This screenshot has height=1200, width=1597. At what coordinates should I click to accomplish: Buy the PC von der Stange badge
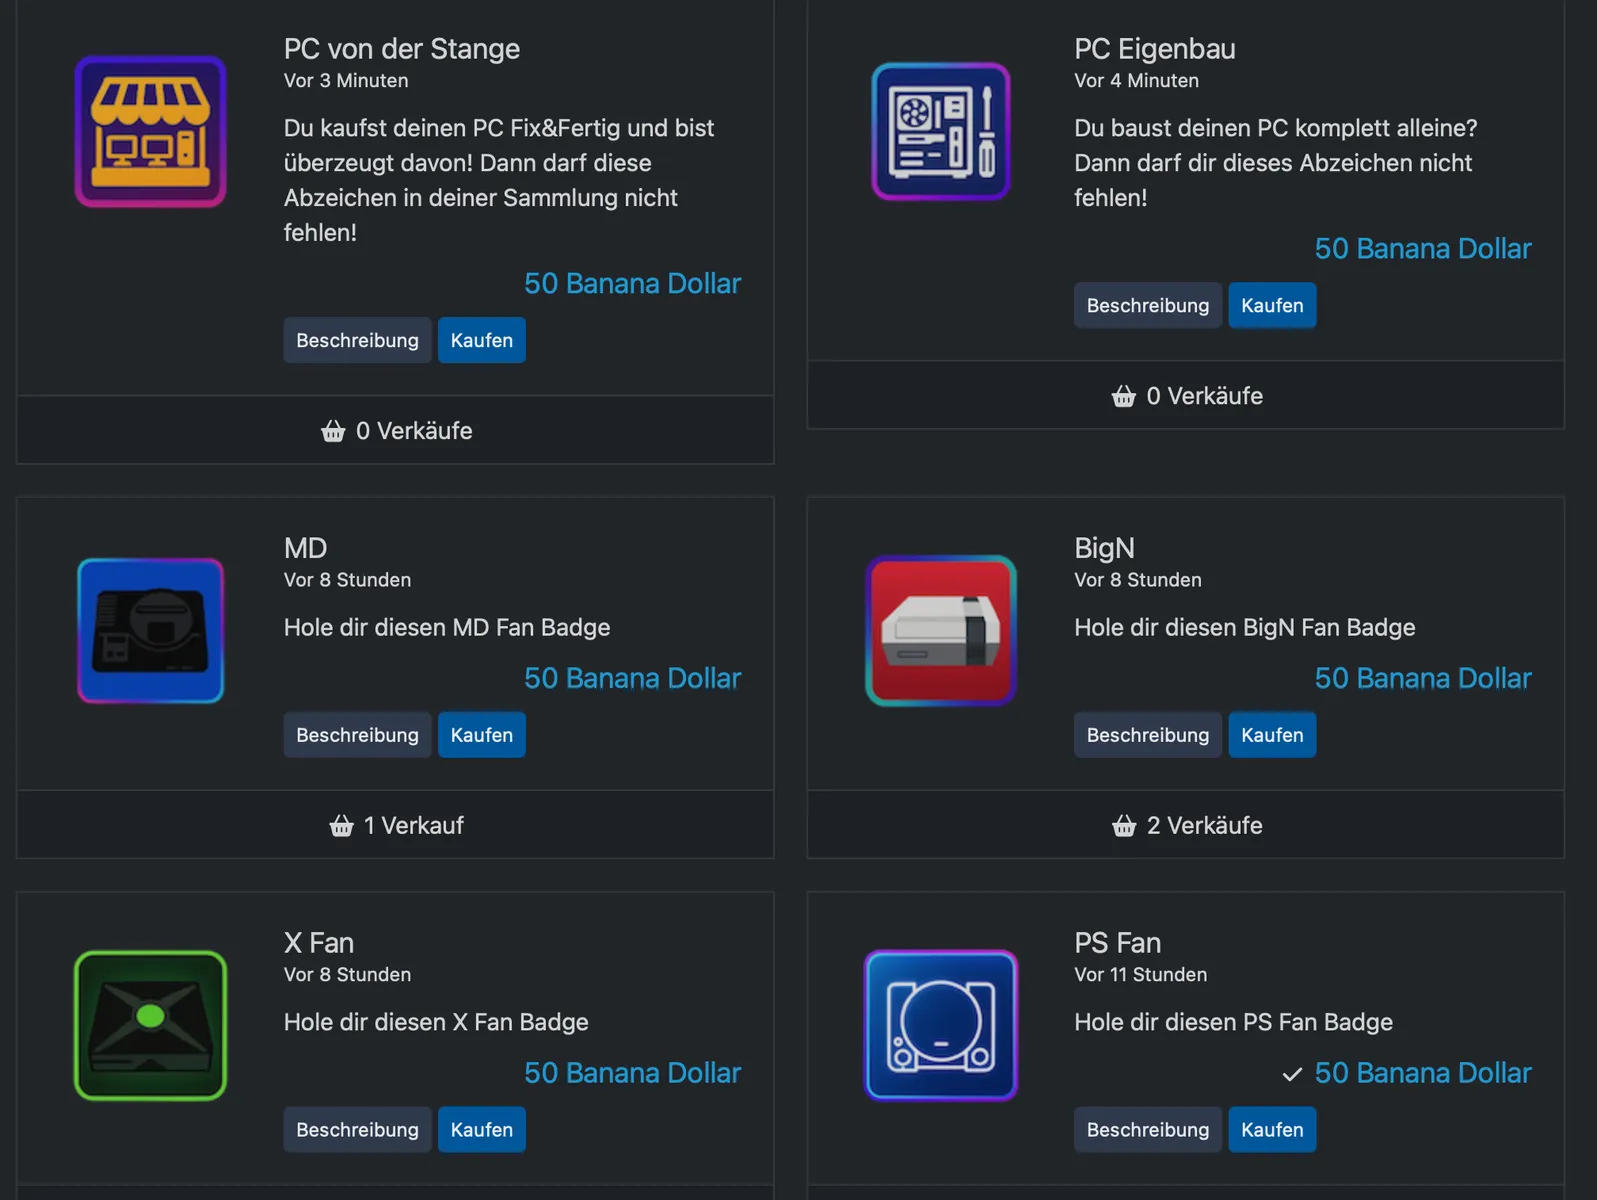[x=481, y=341]
